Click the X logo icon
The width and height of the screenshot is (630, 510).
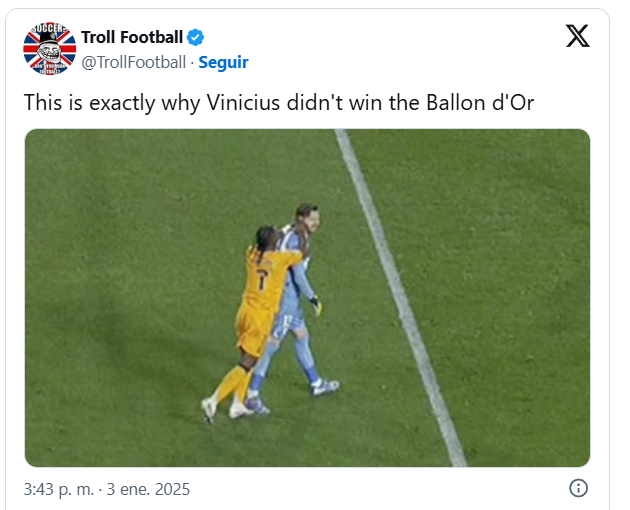coord(577,36)
